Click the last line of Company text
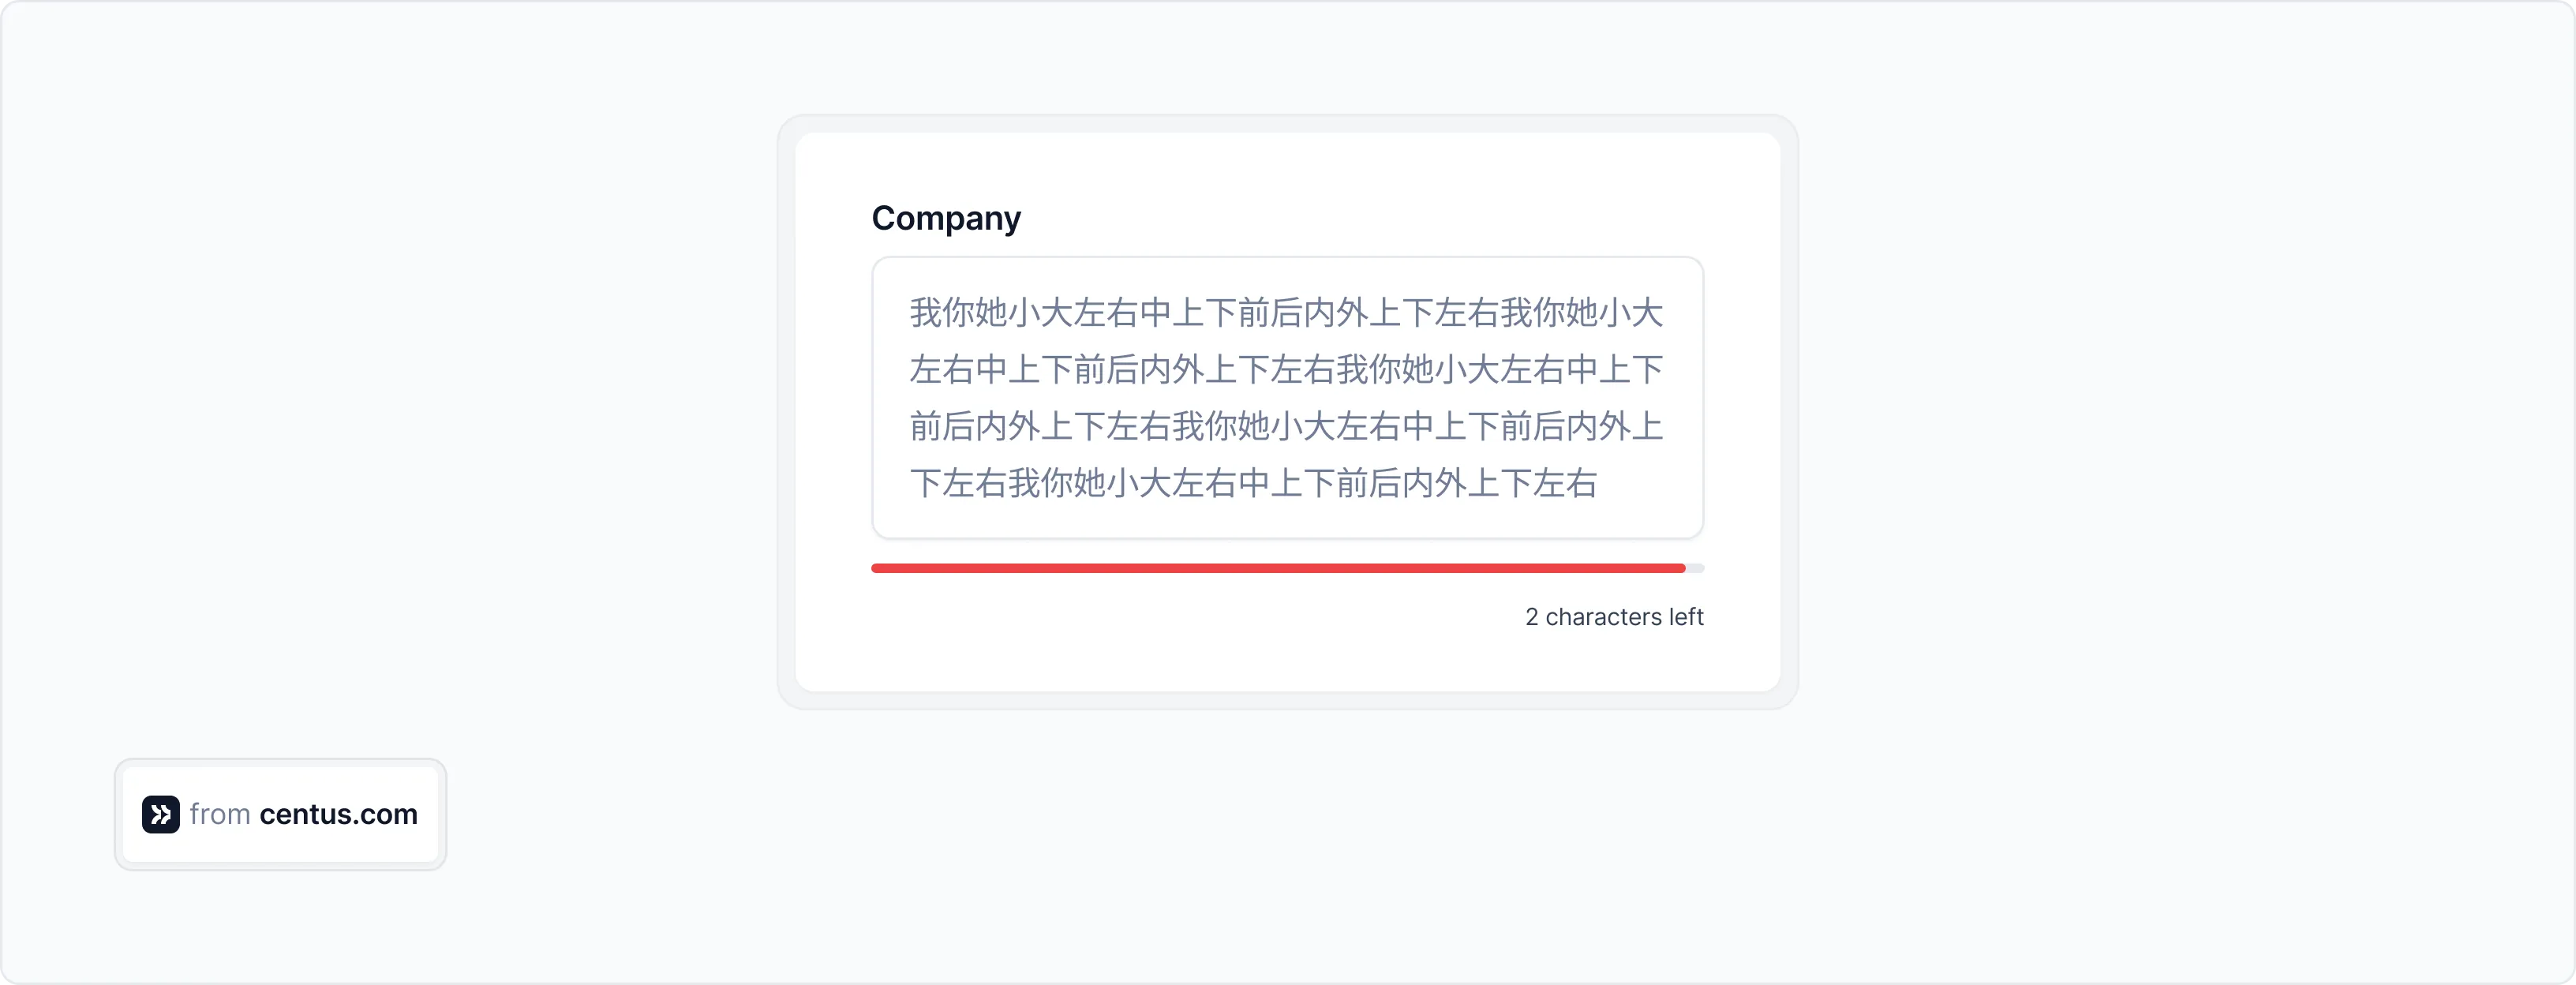The width and height of the screenshot is (2576, 985). pos(1252,484)
